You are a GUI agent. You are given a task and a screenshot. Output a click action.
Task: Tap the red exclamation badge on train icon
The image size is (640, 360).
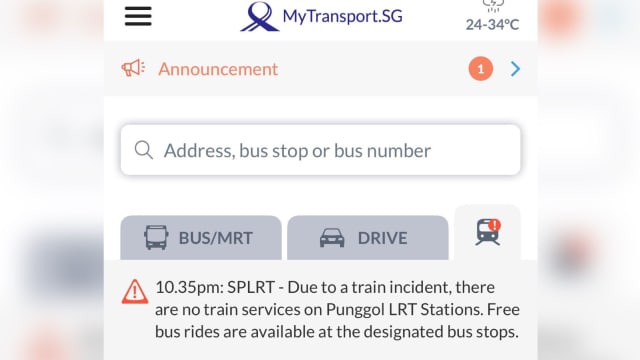[x=494, y=225]
